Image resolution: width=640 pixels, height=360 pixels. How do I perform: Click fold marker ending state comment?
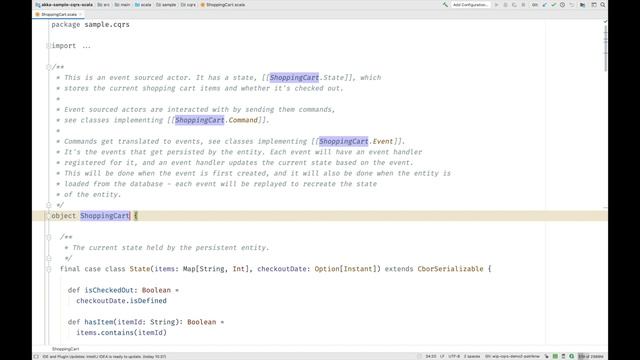point(49,258)
